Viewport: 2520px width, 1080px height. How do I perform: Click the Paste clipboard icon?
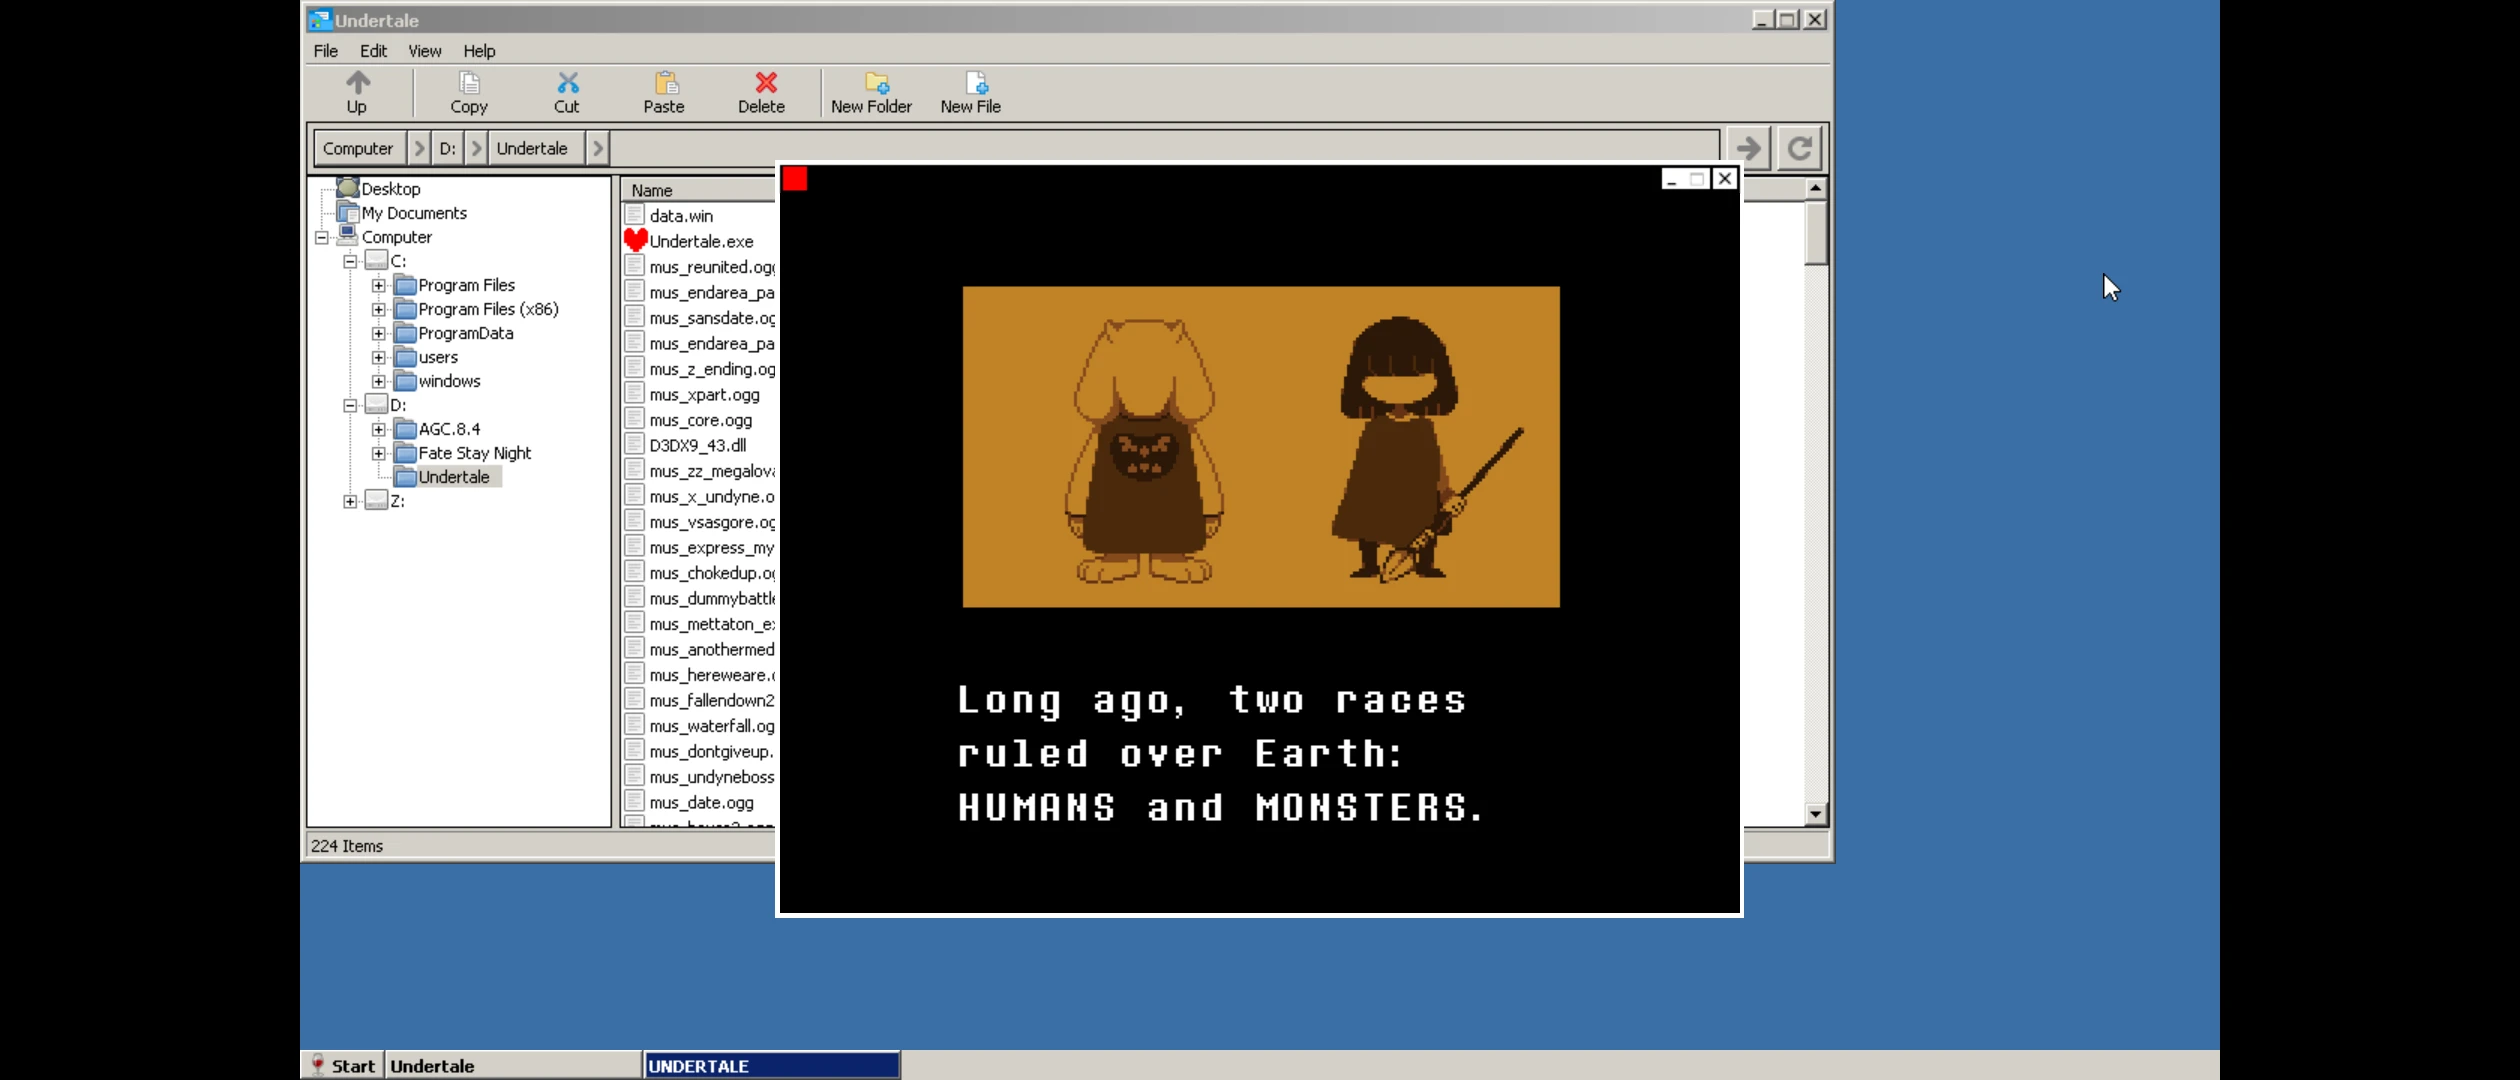(x=664, y=92)
